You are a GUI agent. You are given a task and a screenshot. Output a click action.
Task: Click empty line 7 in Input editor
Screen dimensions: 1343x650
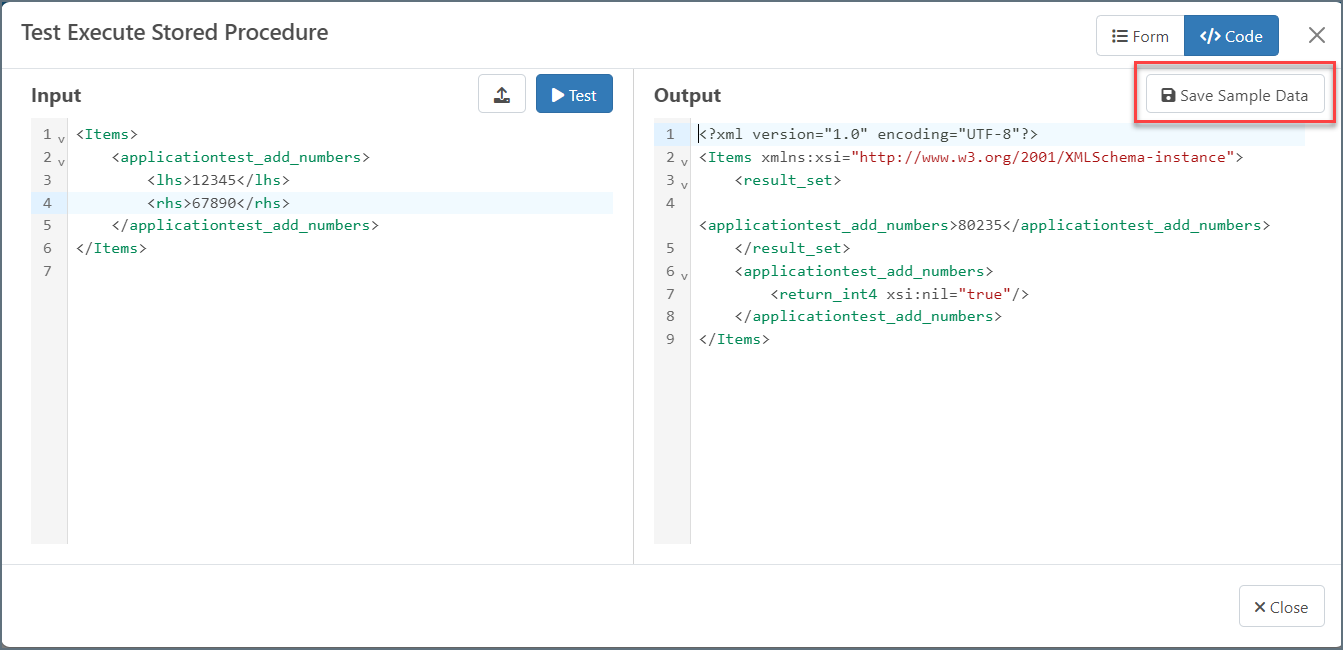click(x=300, y=271)
